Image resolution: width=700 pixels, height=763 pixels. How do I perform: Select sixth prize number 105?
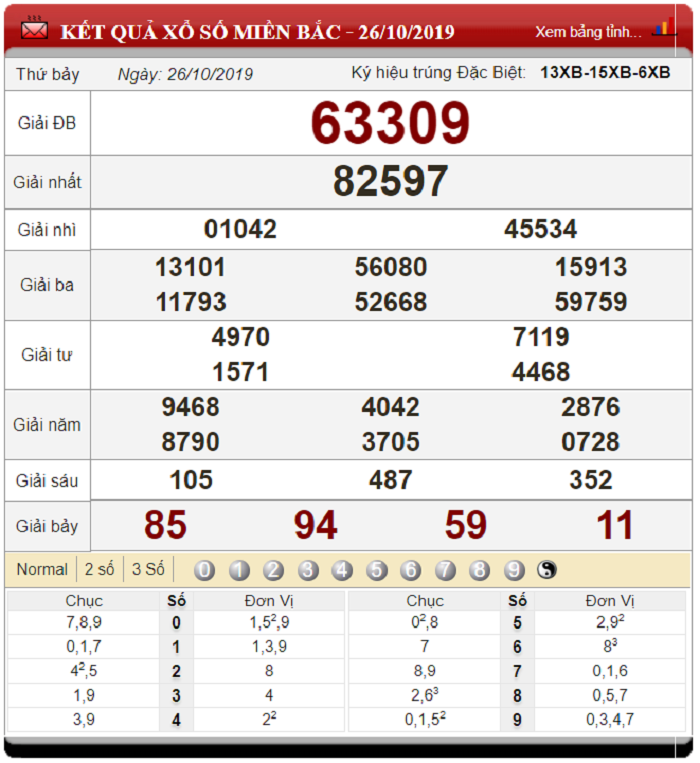tap(191, 480)
